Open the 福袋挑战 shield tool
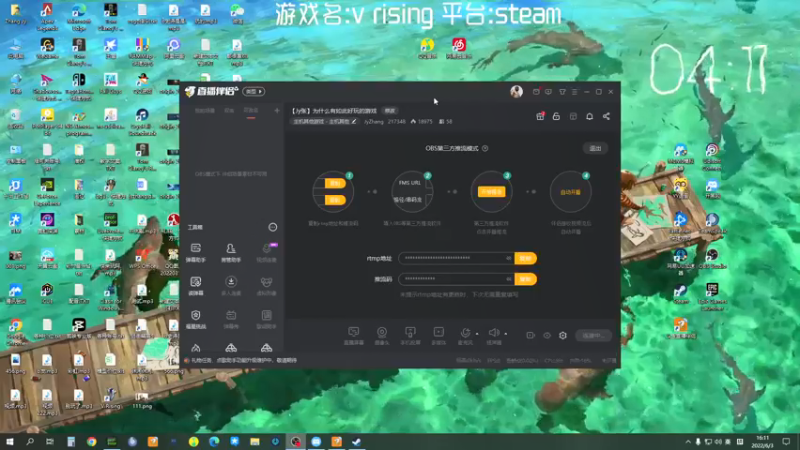The image size is (800, 450). click(195, 319)
